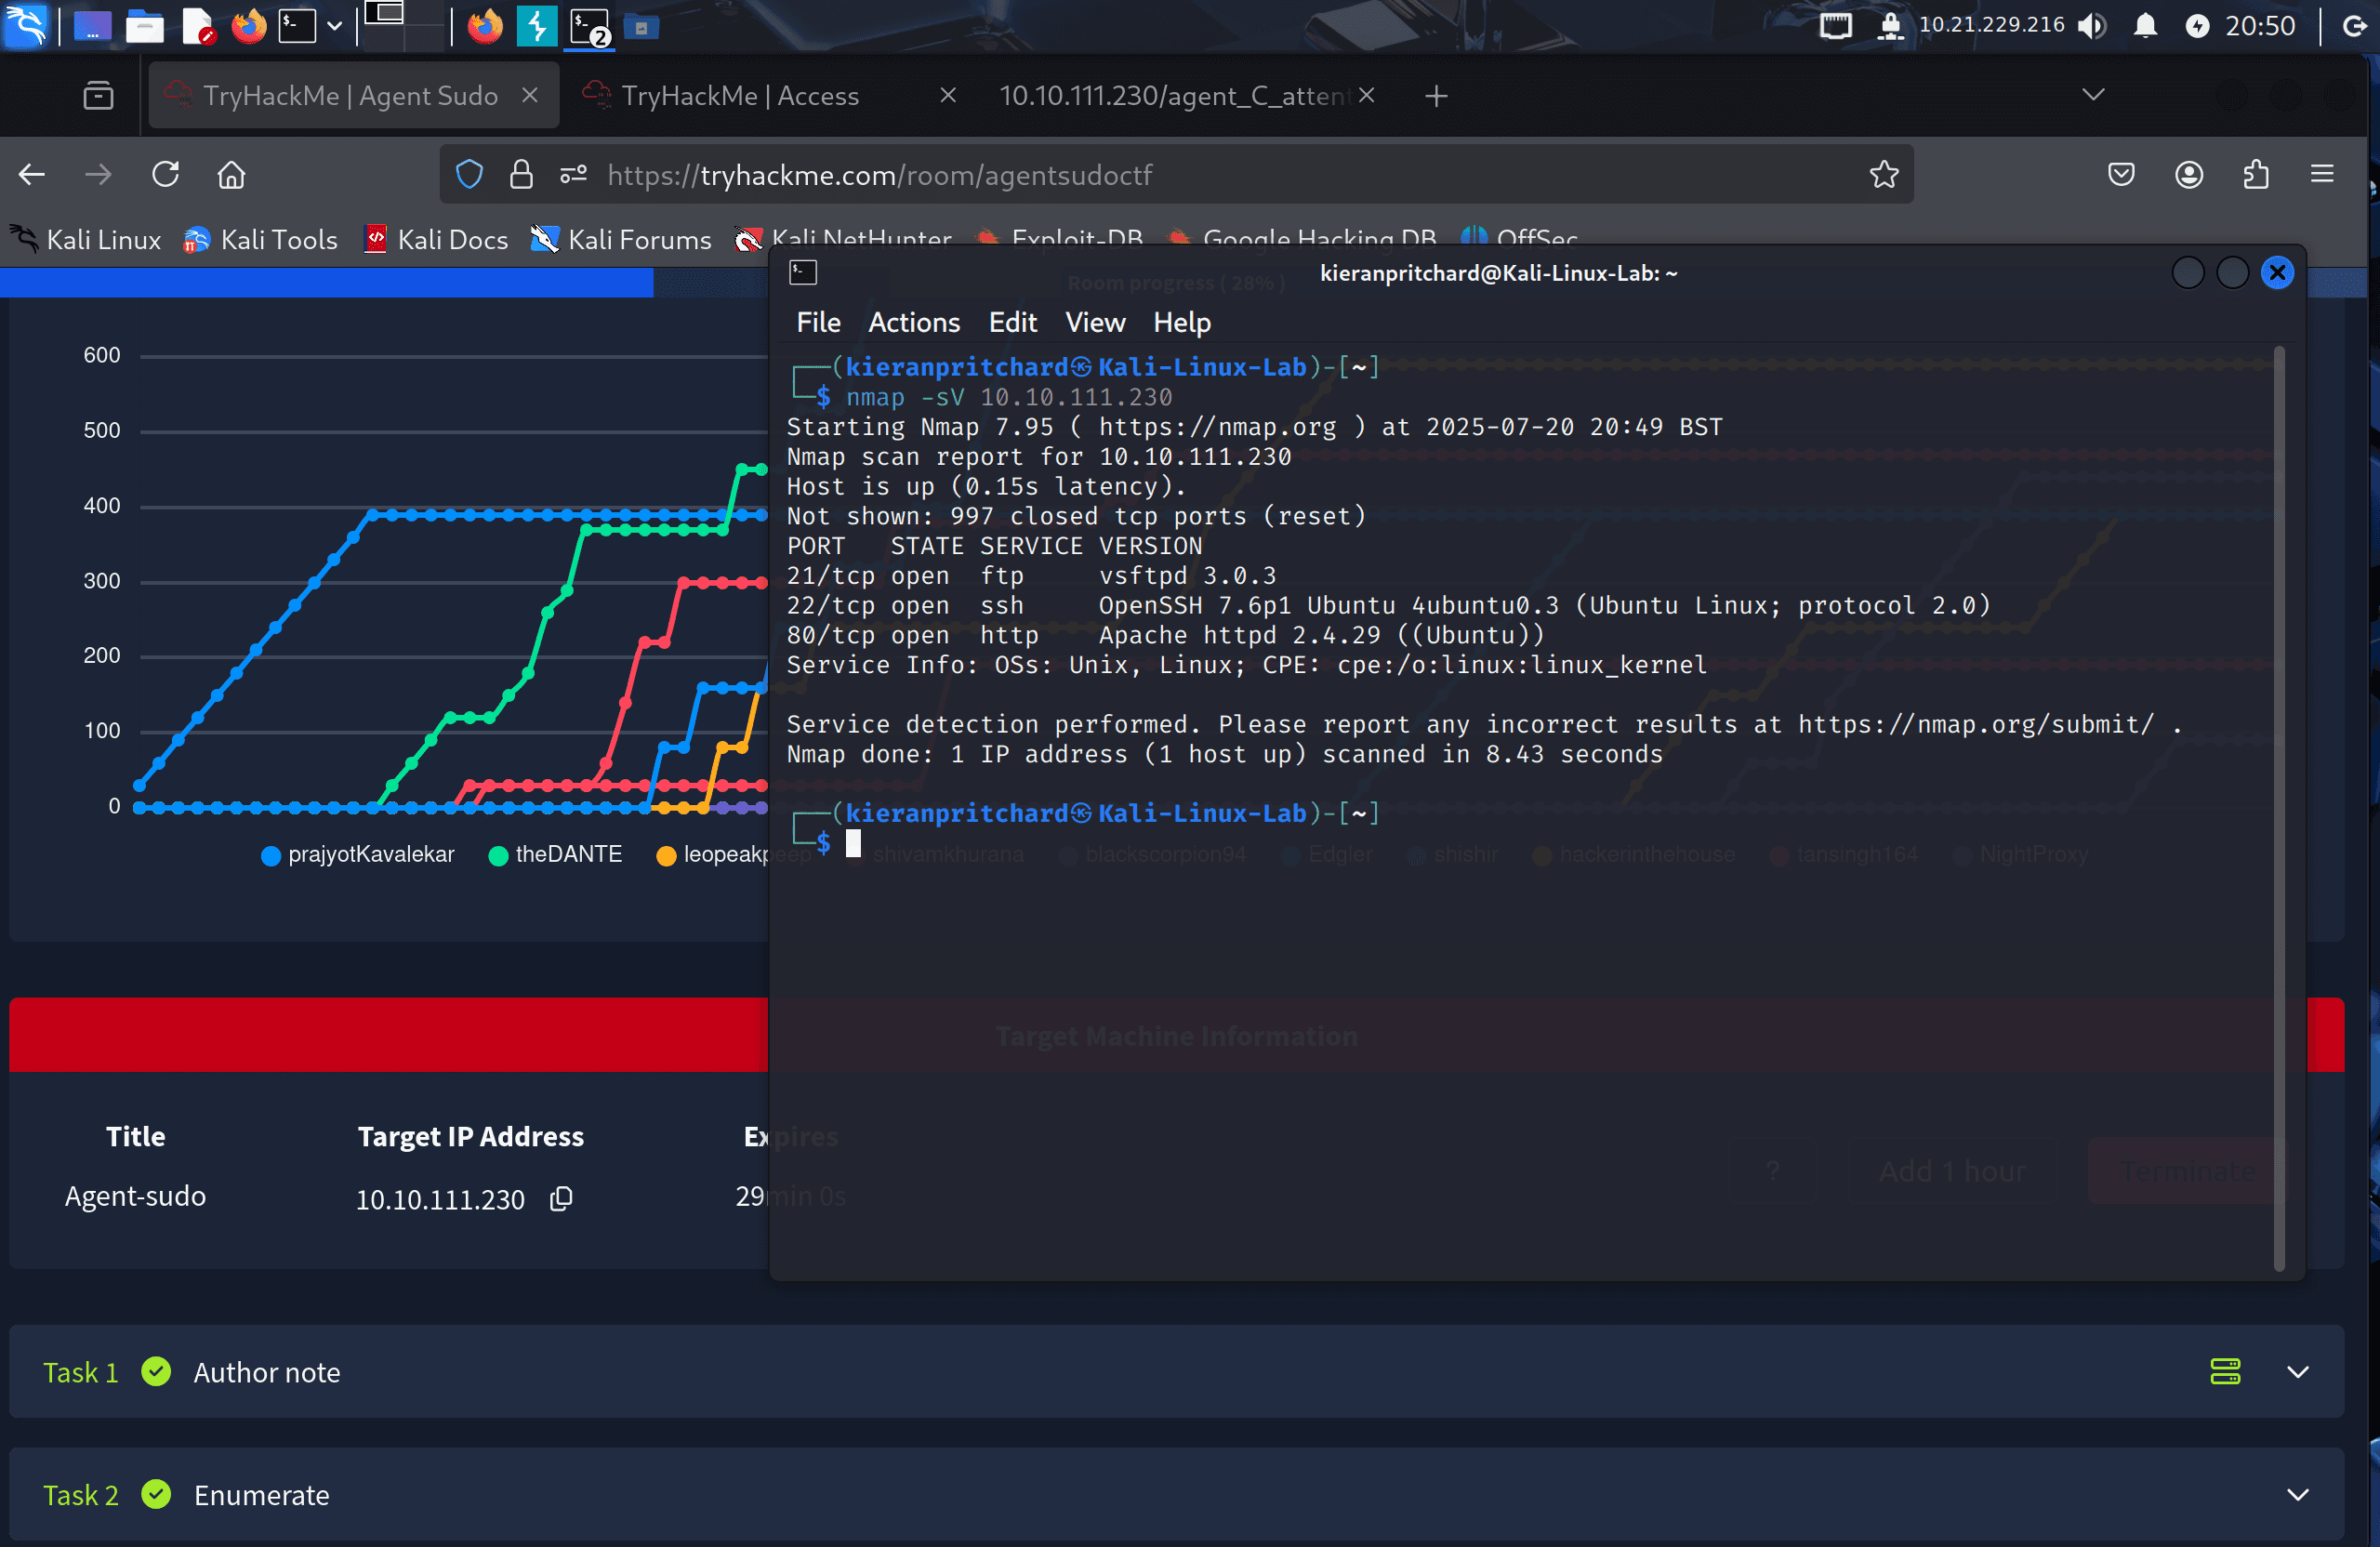Open the terminal Actions menu

(914, 323)
